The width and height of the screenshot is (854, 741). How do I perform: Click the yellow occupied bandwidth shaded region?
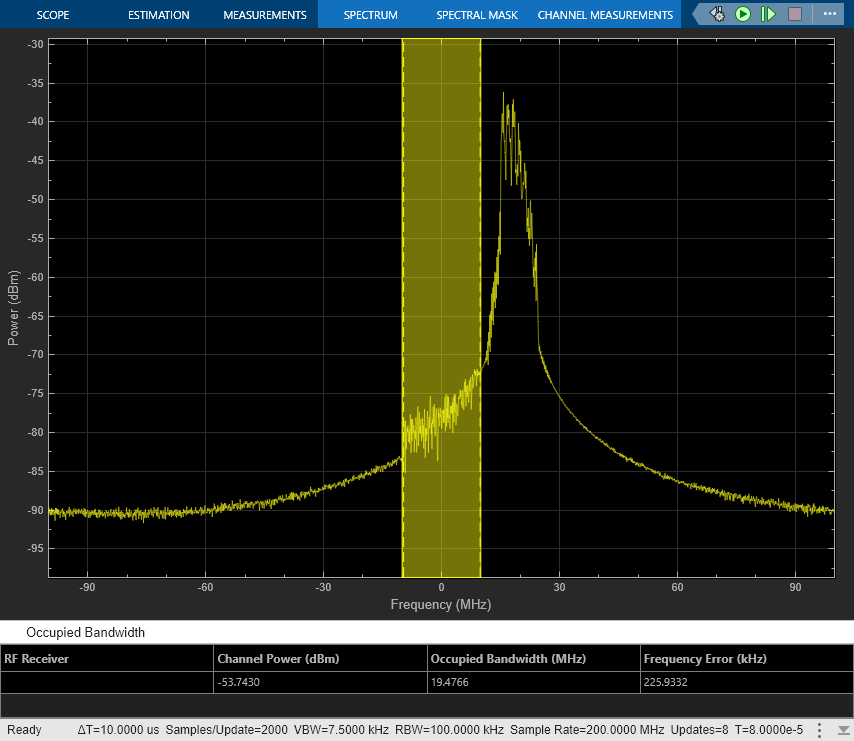click(x=441, y=250)
